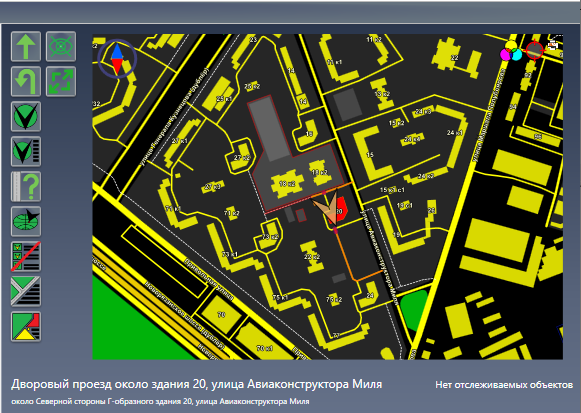Click the green straight-ahead arrow button
581x413 pixels.
coord(26,46)
